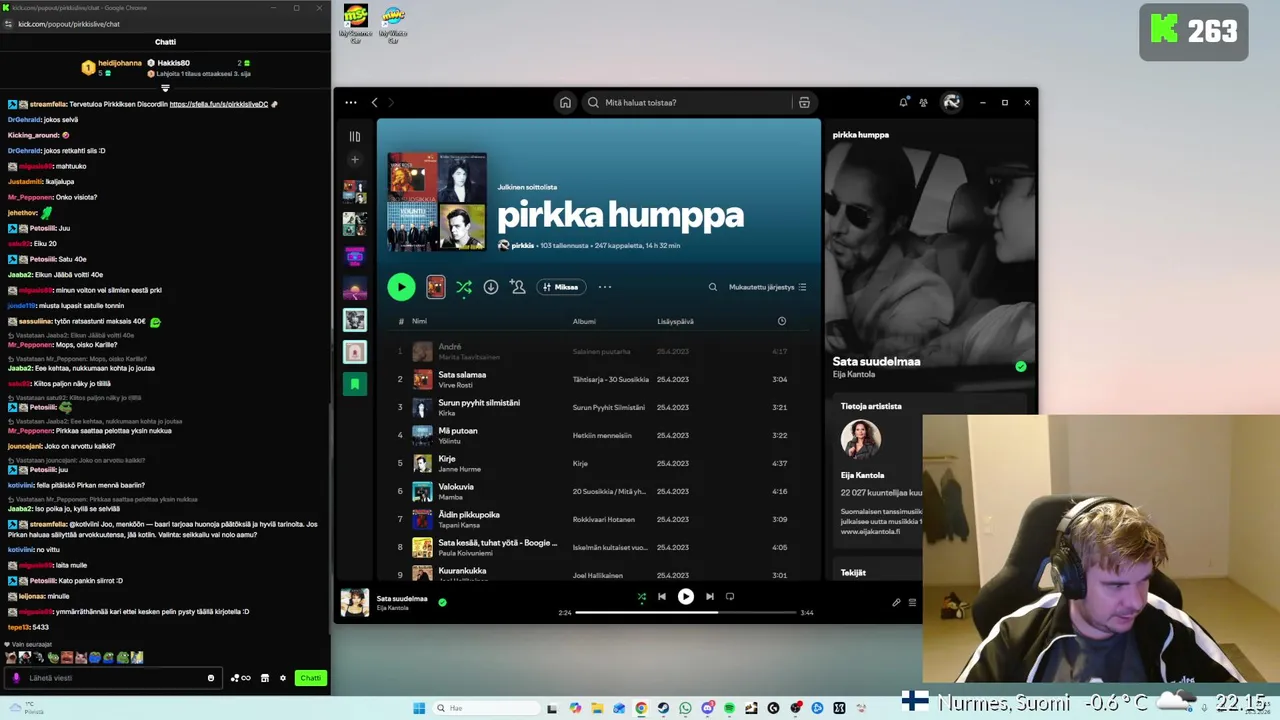Open the first playlist thumbnail in the Spotify sidebar
1280x720 pixels.
pos(355,192)
